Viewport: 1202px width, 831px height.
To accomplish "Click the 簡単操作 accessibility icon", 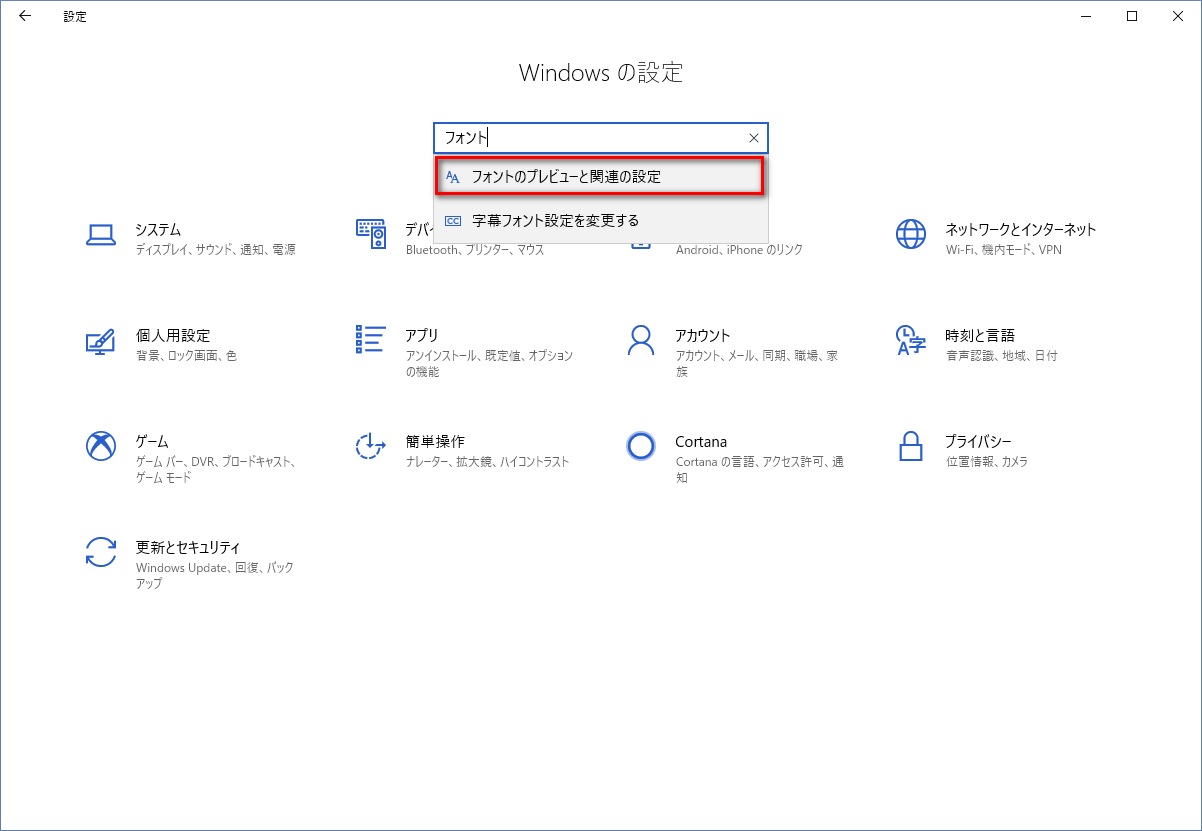I will pyautogui.click(x=370, y=446).
